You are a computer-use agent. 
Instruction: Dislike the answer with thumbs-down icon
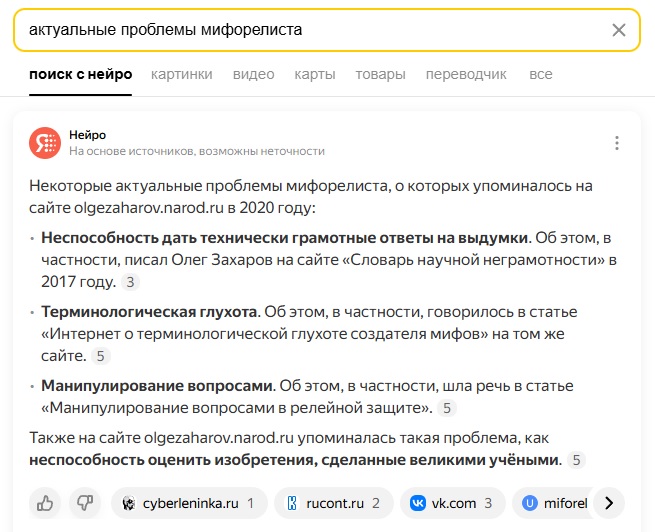[85, 503]
